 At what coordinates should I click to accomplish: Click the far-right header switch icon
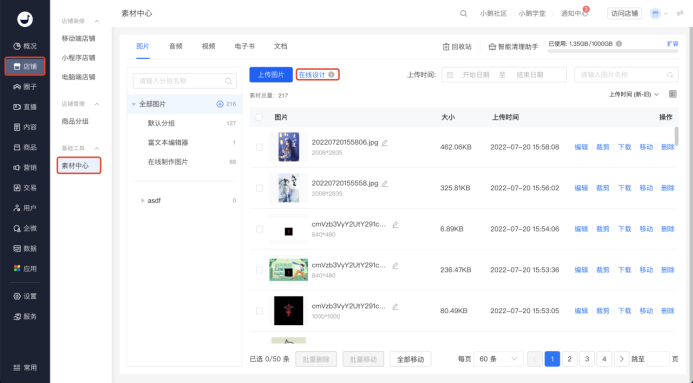point(680,14)
